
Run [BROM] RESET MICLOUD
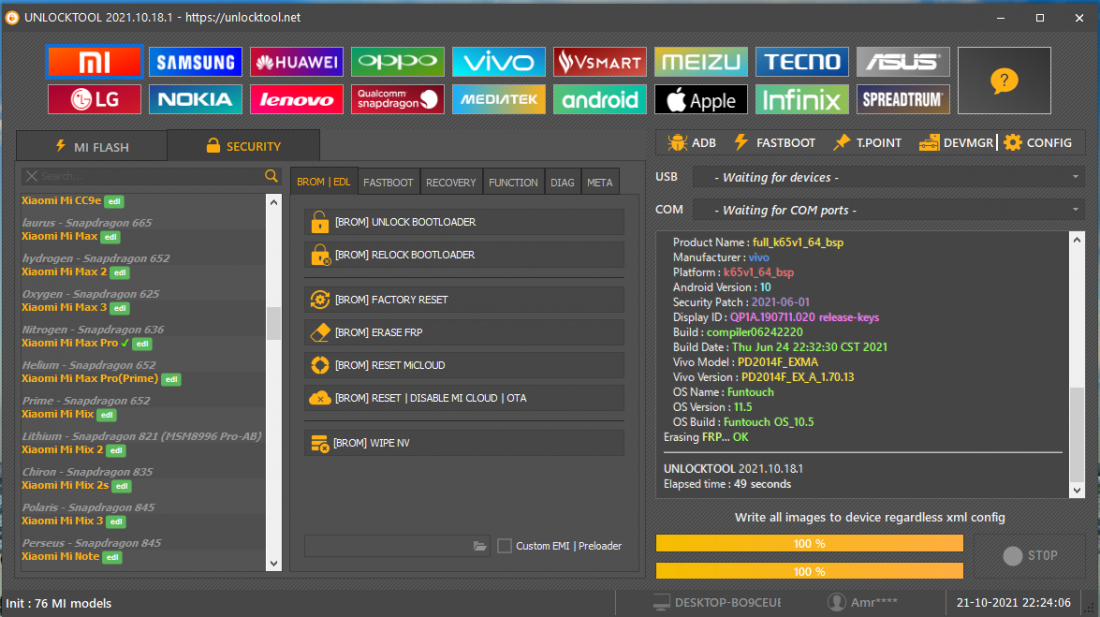[464, 365]
